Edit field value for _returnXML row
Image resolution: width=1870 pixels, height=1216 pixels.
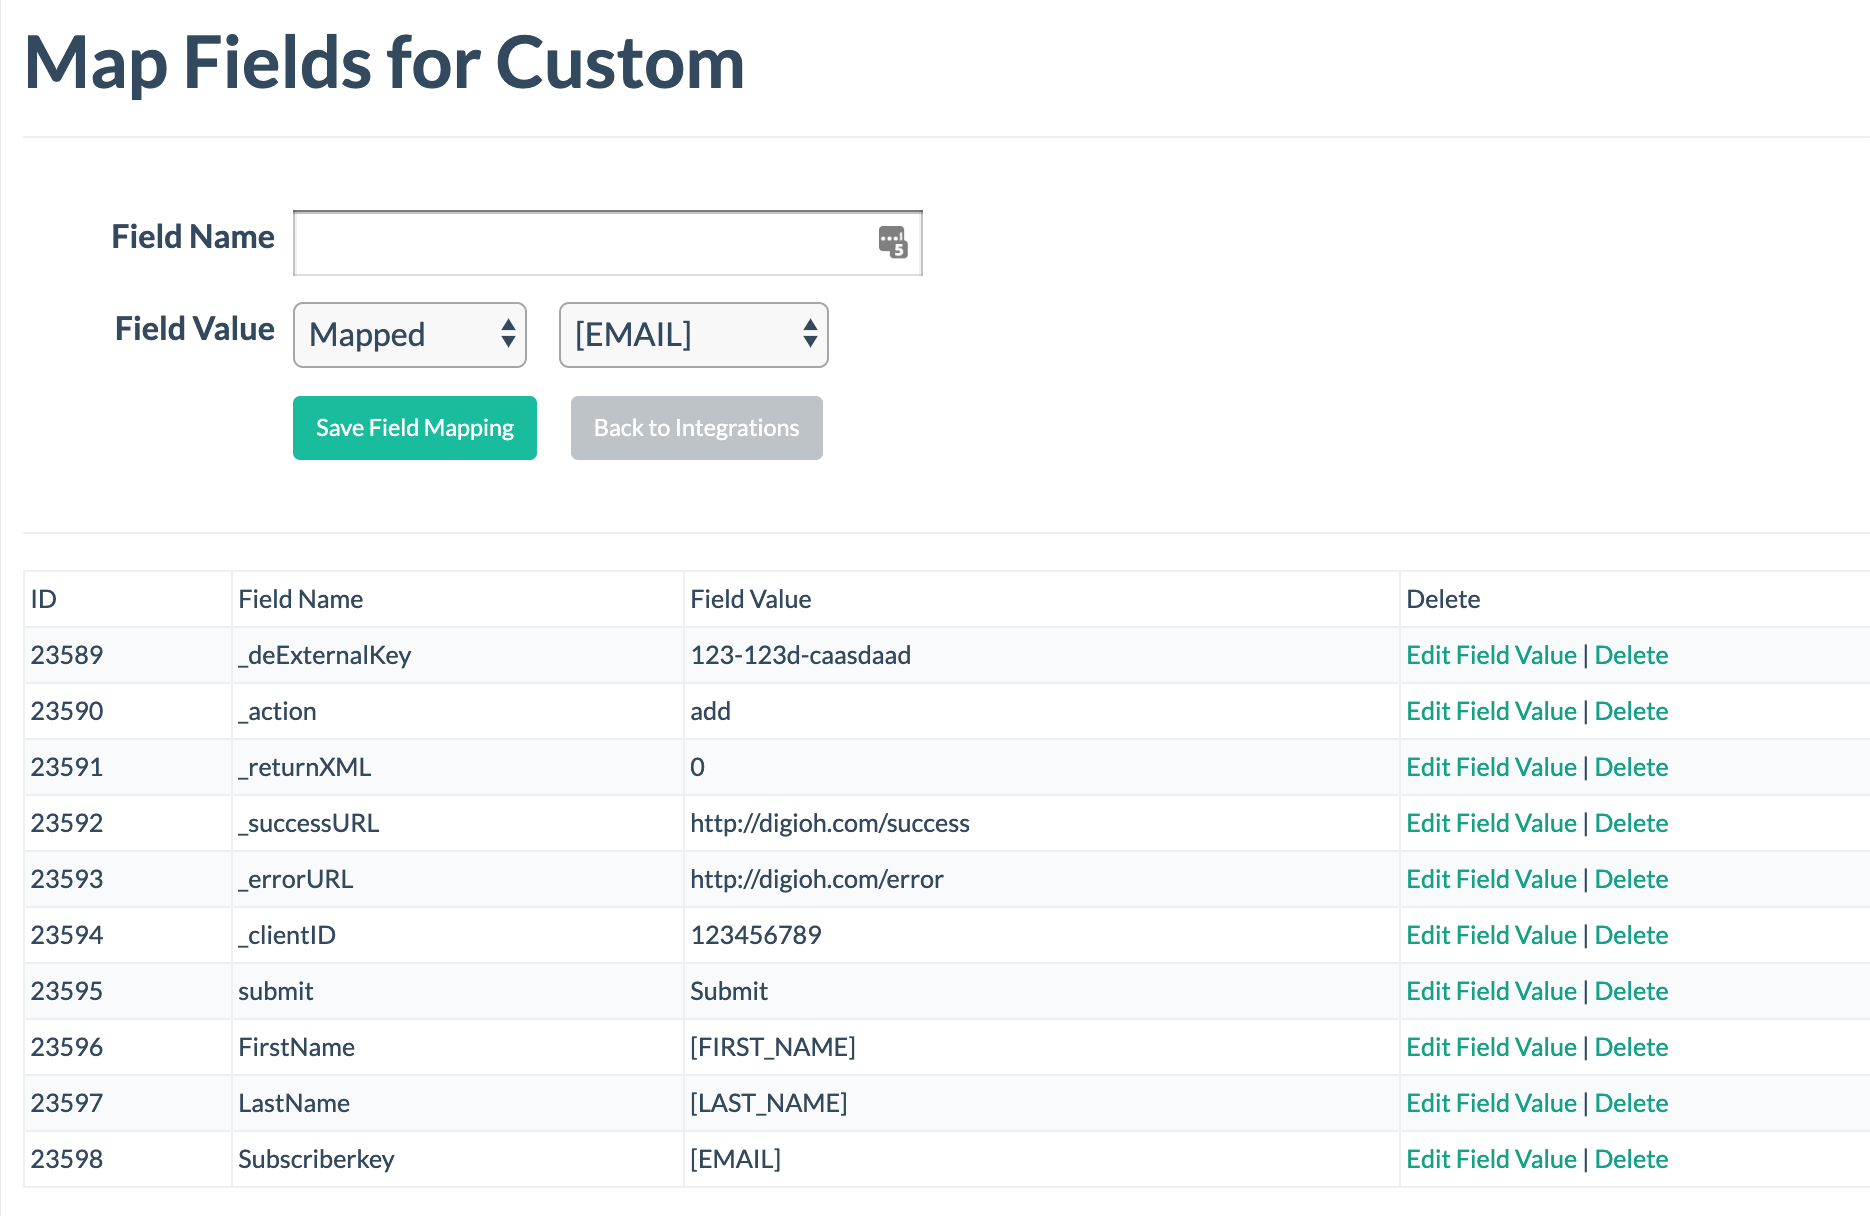pyautogui.click(x=1491, y=767)
